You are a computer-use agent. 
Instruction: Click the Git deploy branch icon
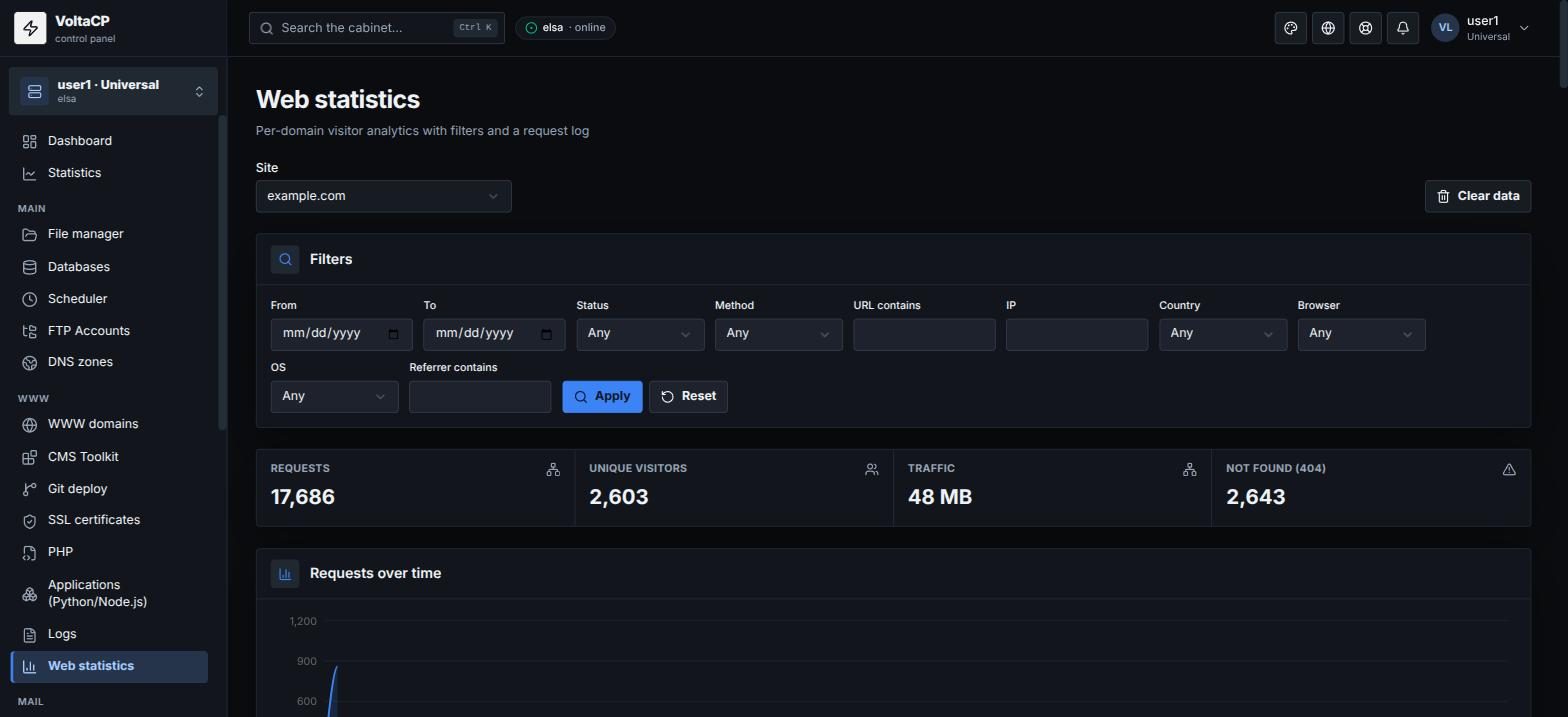pos(30,489)
